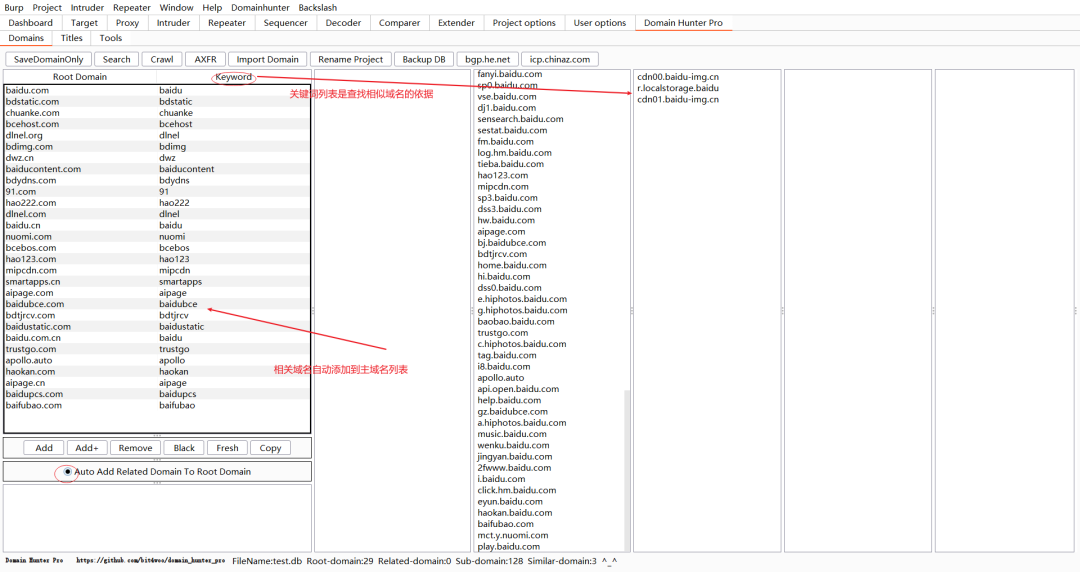
Task: Open the bgp.he.net lookup button
Action: [488, 59]
